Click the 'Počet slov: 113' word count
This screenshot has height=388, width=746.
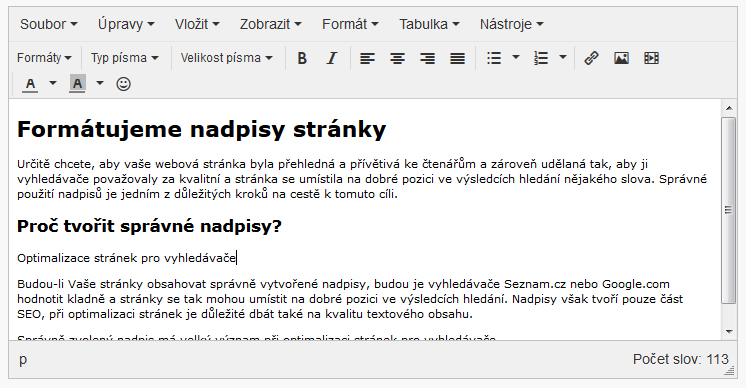click(x=680, y=359)
